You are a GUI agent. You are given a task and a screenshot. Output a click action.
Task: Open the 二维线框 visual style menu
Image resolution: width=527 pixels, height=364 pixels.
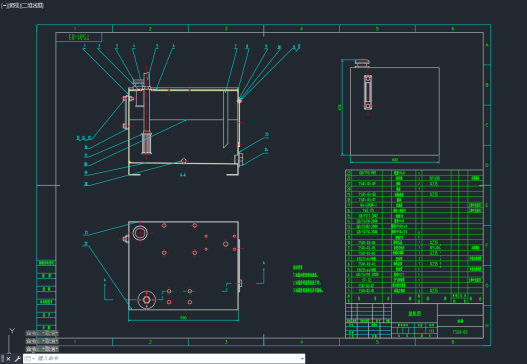[x=32, y=5]
